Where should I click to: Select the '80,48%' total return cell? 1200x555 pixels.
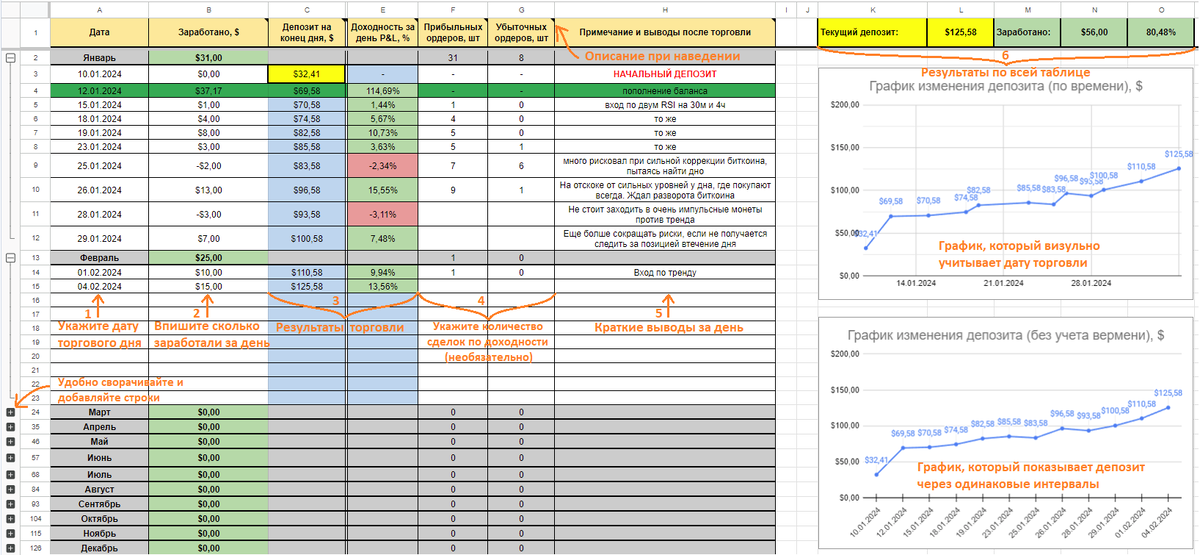[1162, 33]
